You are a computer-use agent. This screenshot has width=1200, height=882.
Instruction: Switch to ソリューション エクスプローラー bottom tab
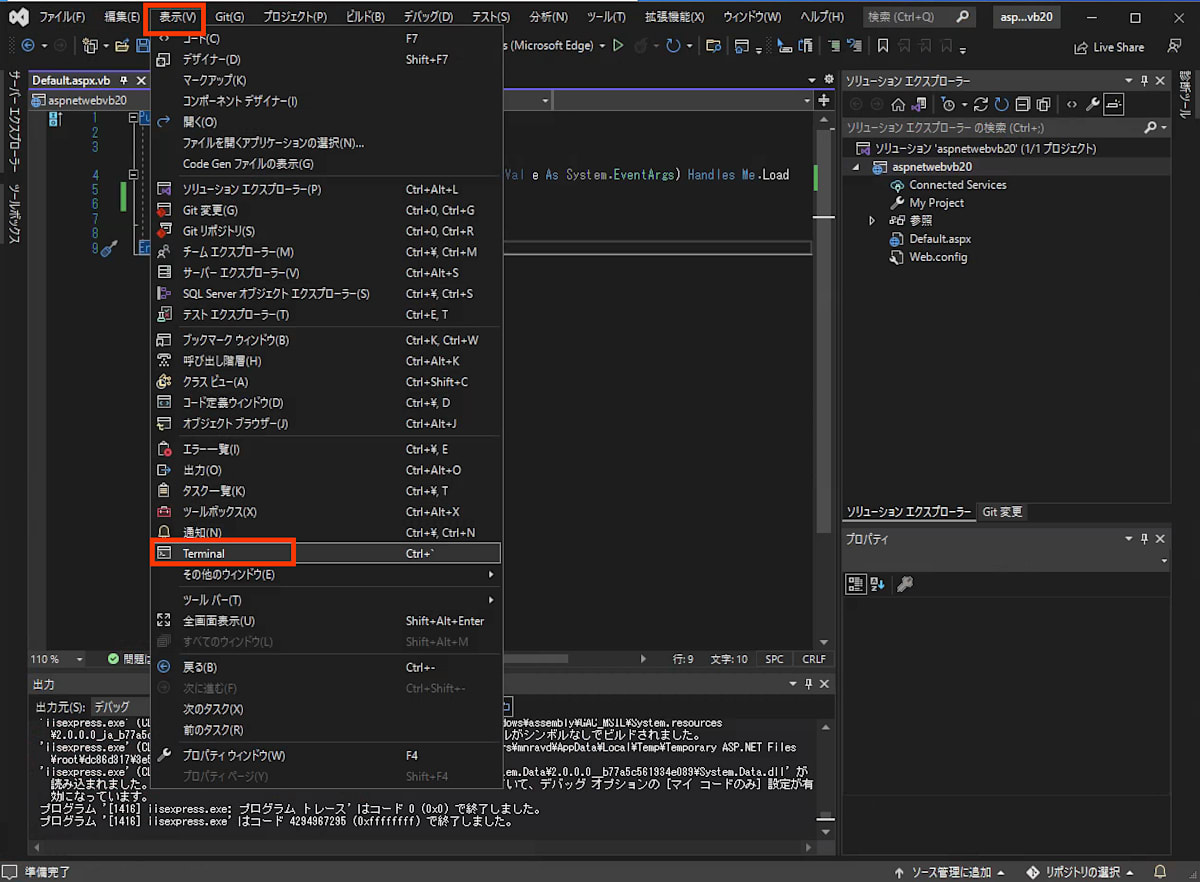(909, 512)
